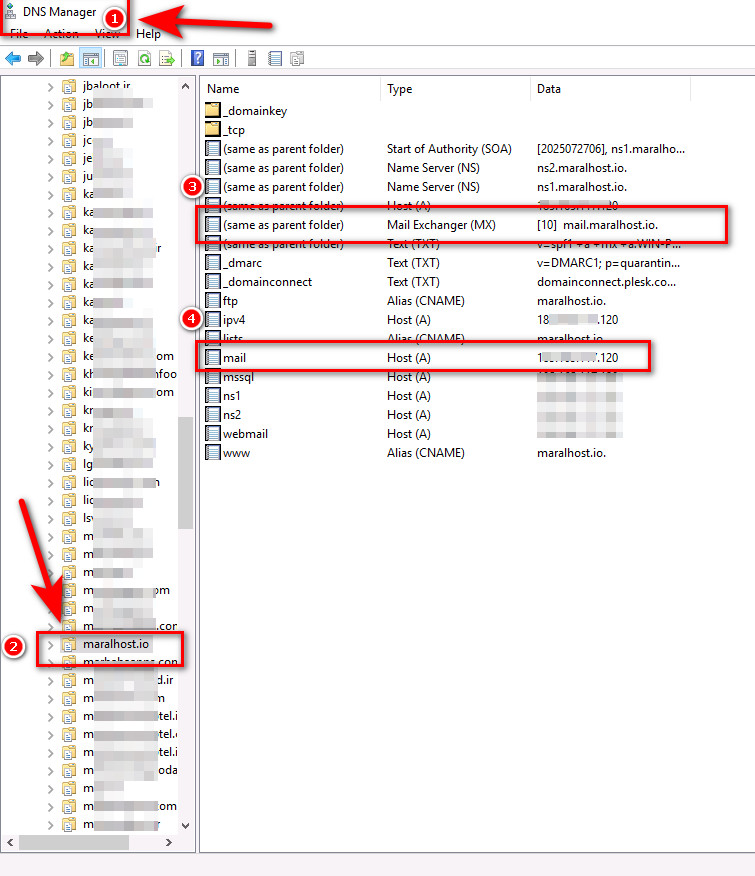Image resolution: width=755 pixels, height=876 pixels.
Task: Open the Help menu
Action: pyautogui.click(x=148, y=34)
